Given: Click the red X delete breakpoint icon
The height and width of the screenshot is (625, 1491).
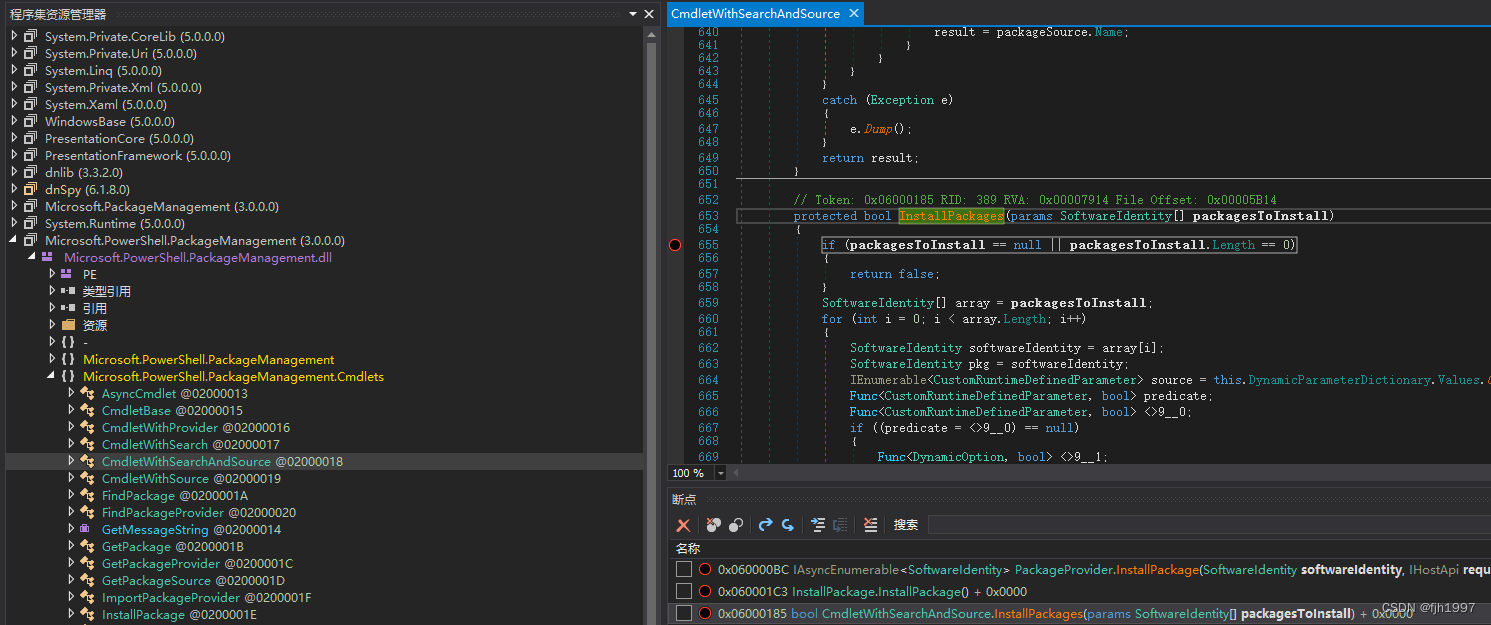Looking at the screenshot, I should [x=683, y=525].
